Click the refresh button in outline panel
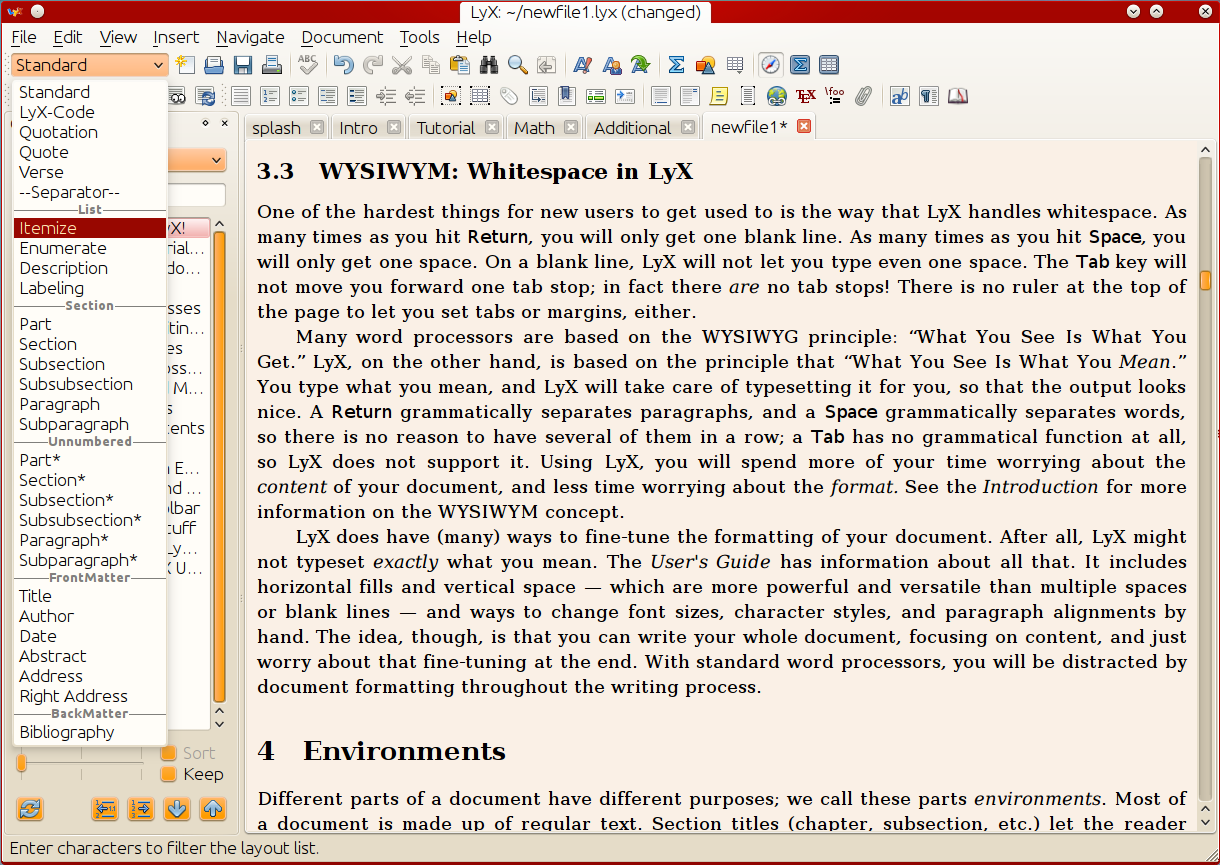The width and height of the screenshot is (1220, 865). pos(30,809)
